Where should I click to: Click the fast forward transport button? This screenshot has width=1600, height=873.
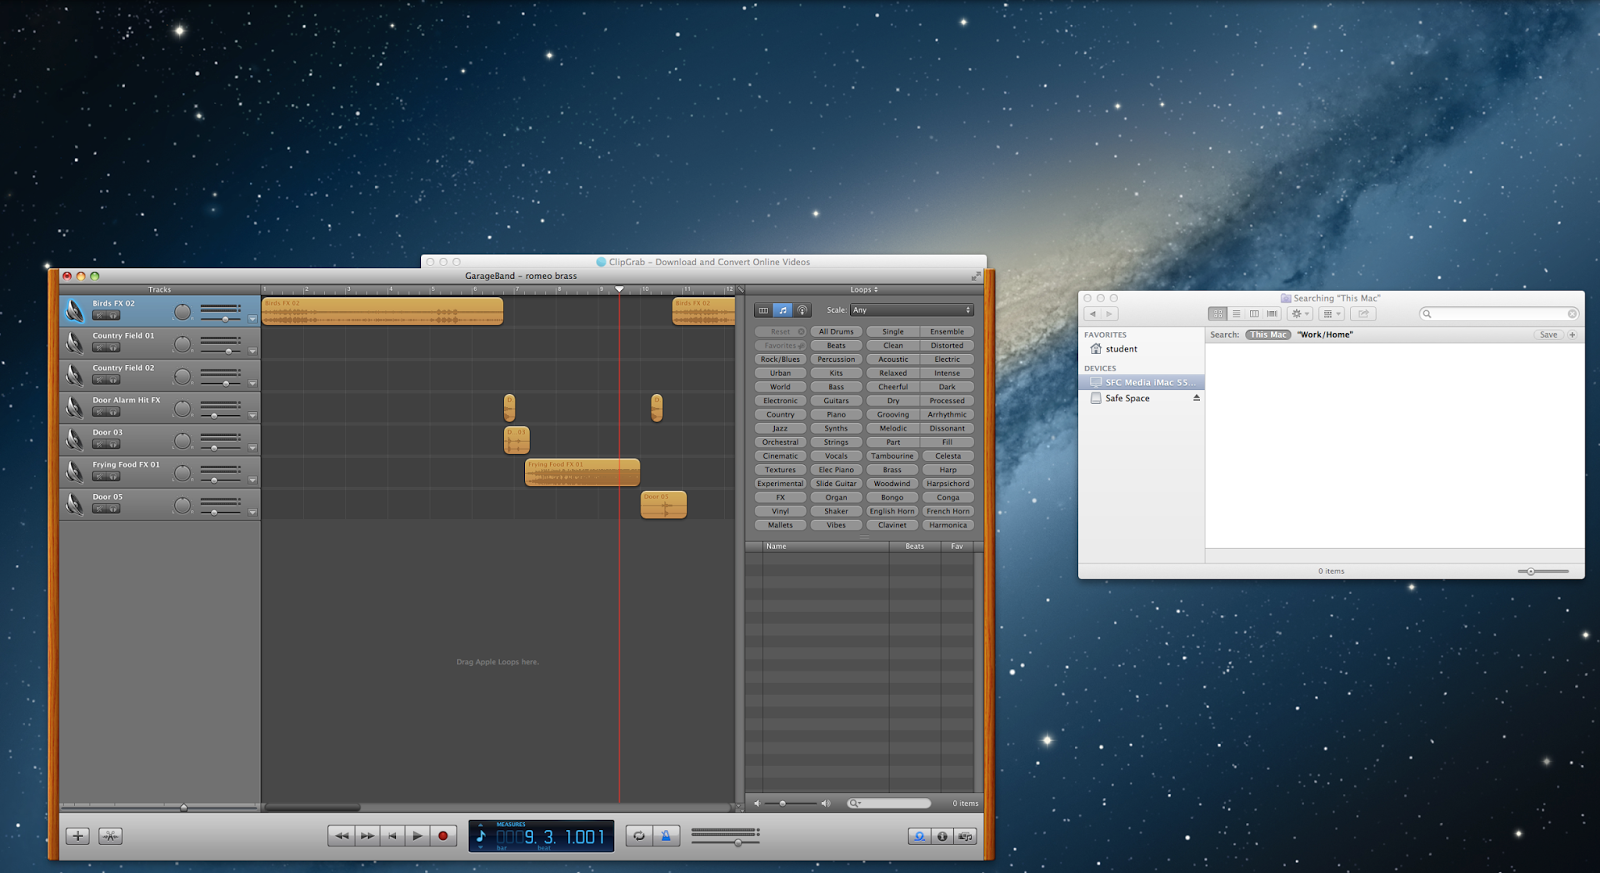pos(367,836)
